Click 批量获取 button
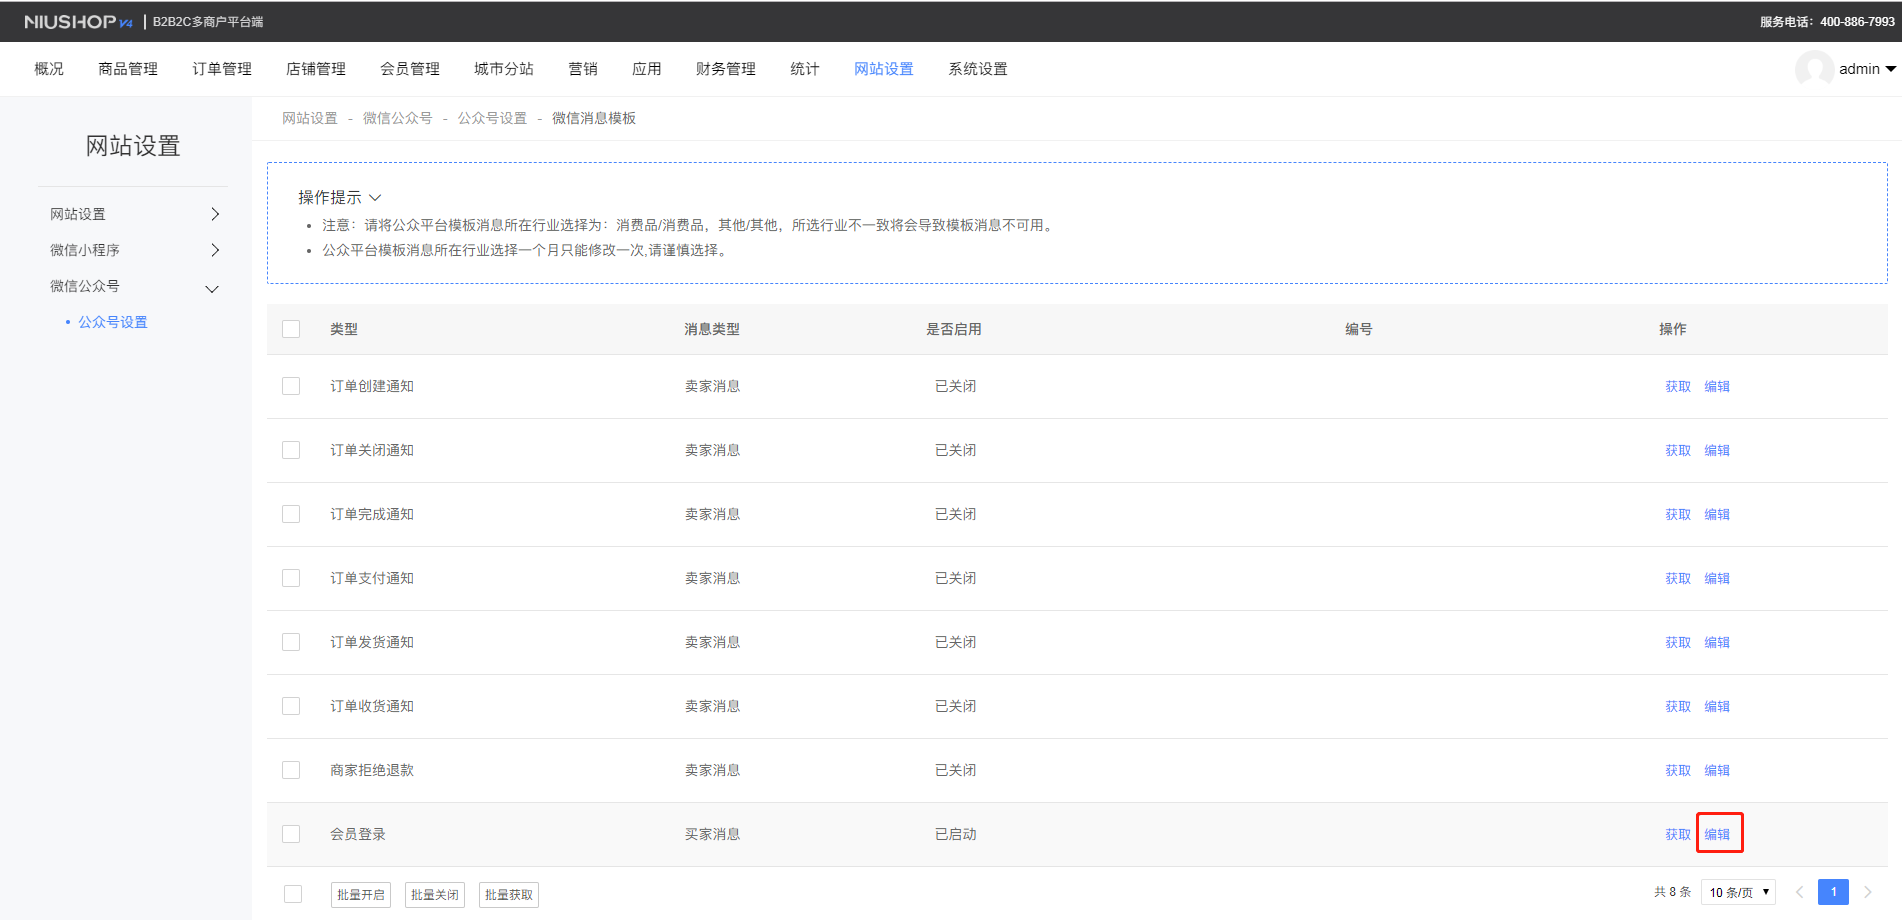1902x920 pixels. point(509,895)
